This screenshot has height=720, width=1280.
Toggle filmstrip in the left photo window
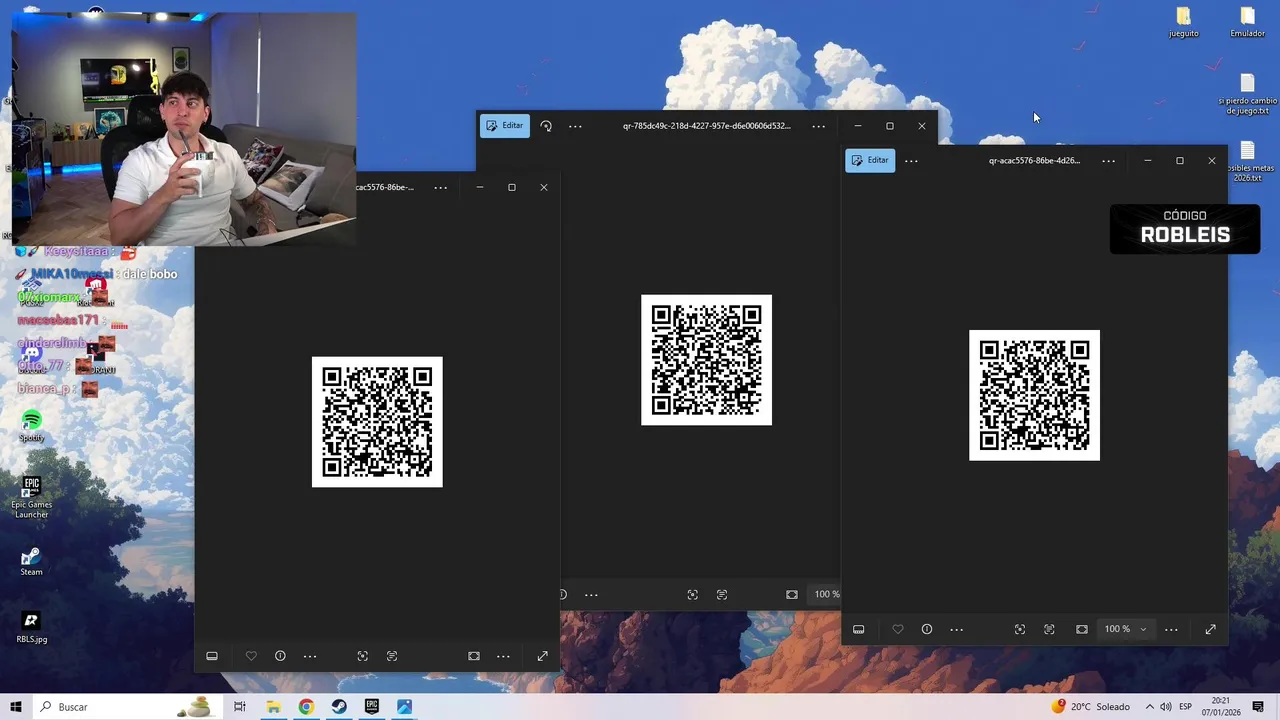pyautogui.click(x=212, y=656)
